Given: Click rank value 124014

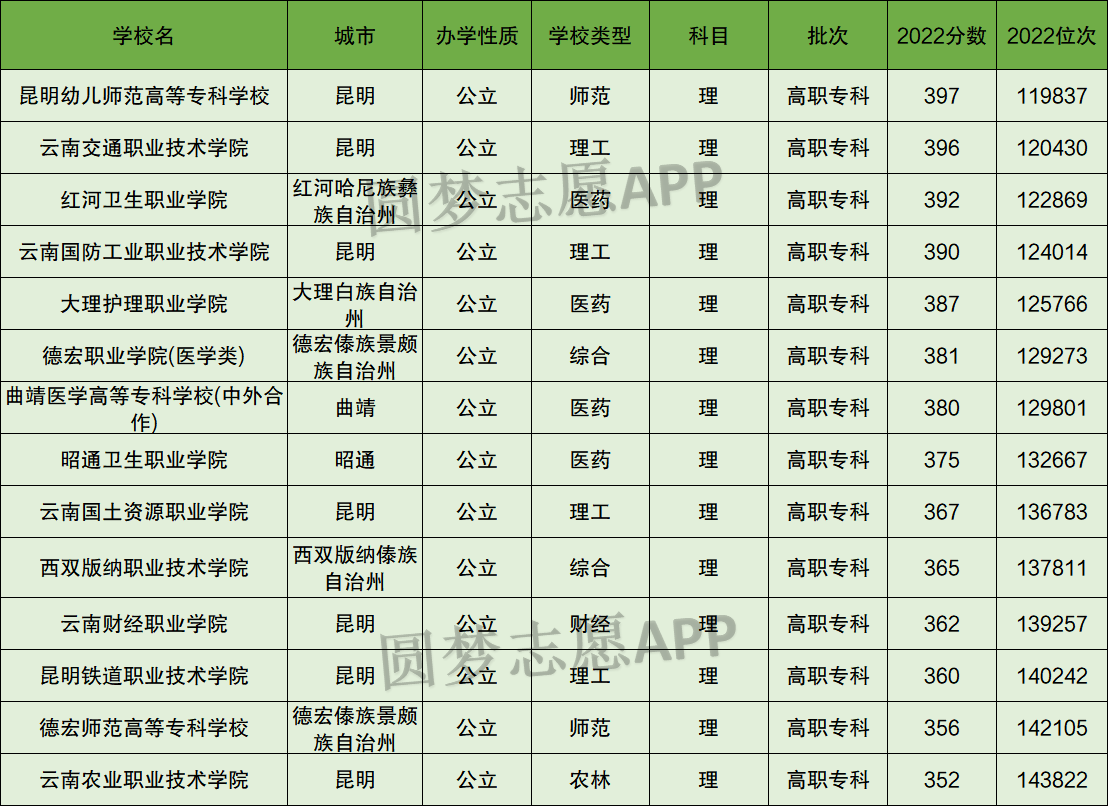Looking at the screenshot, I should click(x=1051, y=252).
